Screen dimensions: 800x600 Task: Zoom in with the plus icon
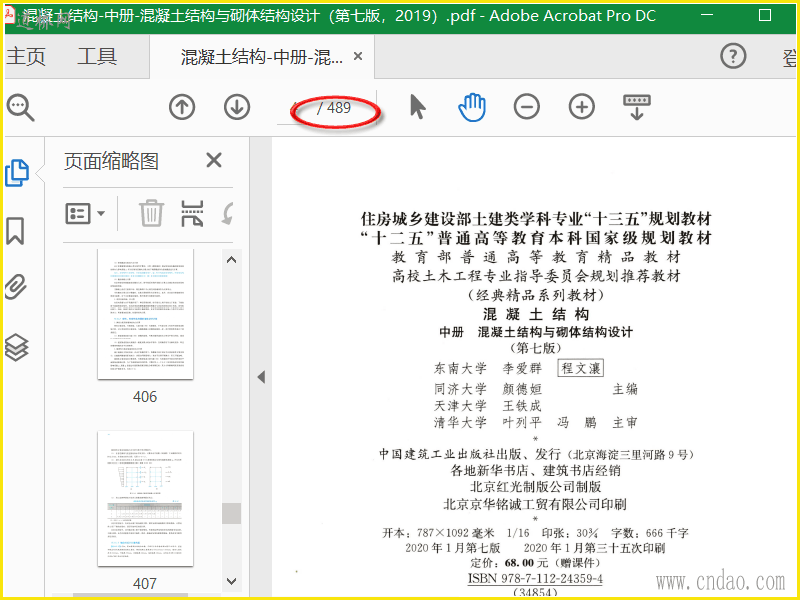(582, 107)
